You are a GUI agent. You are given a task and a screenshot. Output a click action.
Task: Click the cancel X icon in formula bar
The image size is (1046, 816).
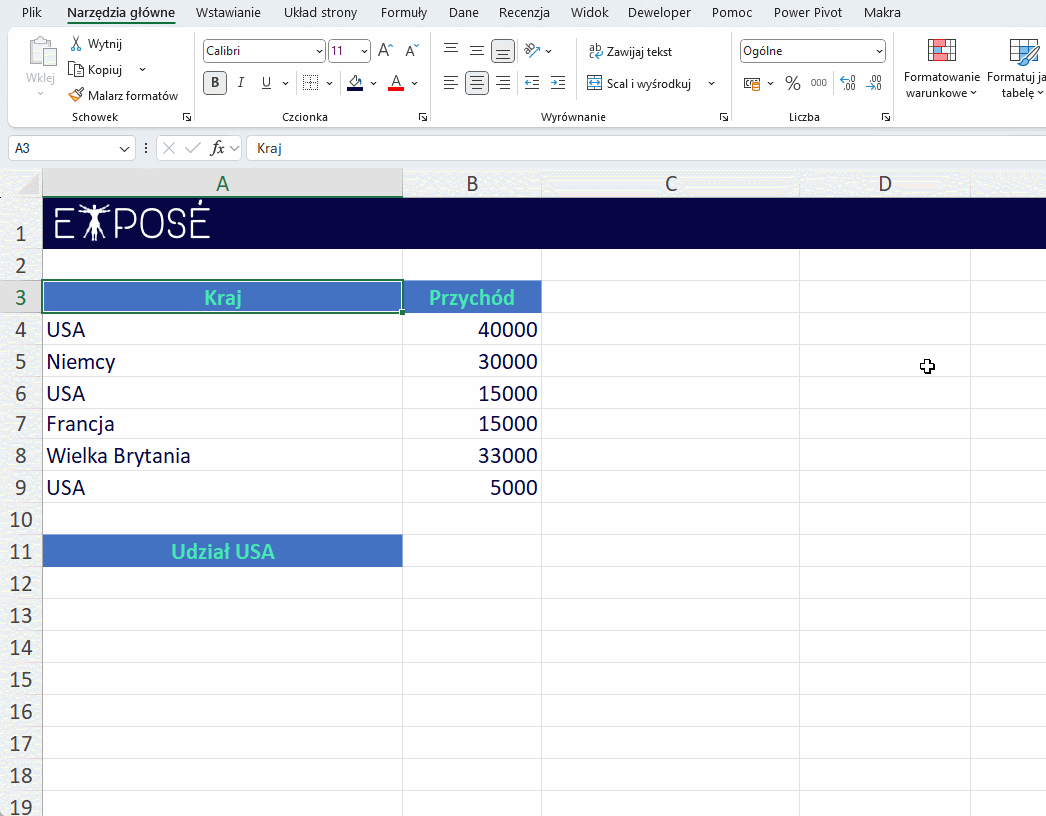click(x=169, y=148)
